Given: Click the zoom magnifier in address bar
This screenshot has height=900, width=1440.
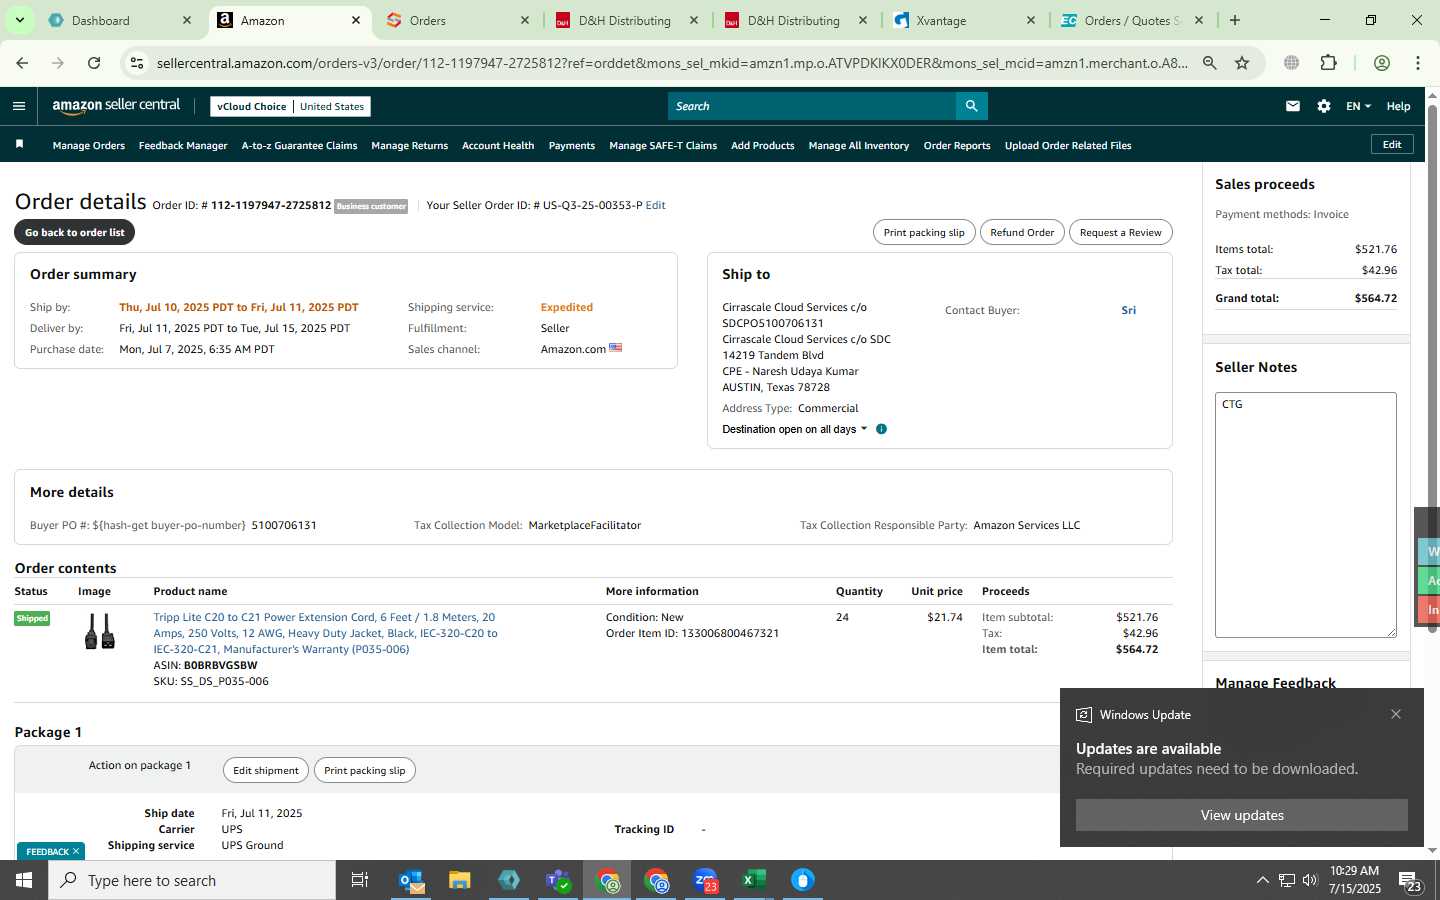Looking at the screenshot, I should 1210,63.
